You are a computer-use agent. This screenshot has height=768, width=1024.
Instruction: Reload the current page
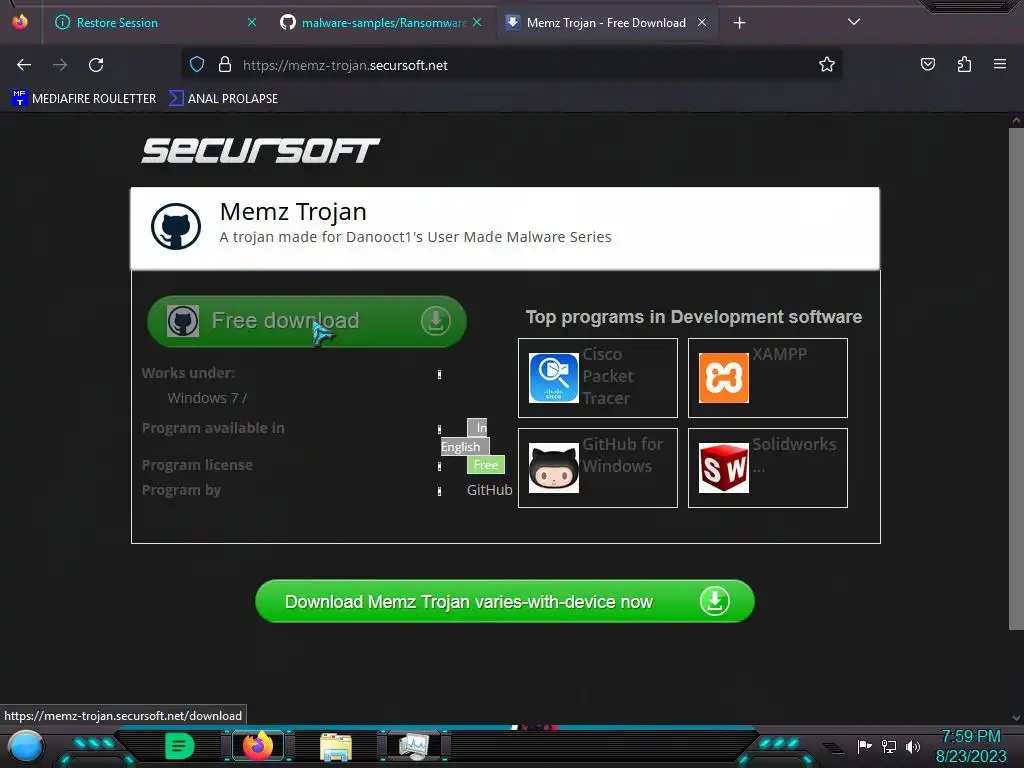tap(96, 65)
